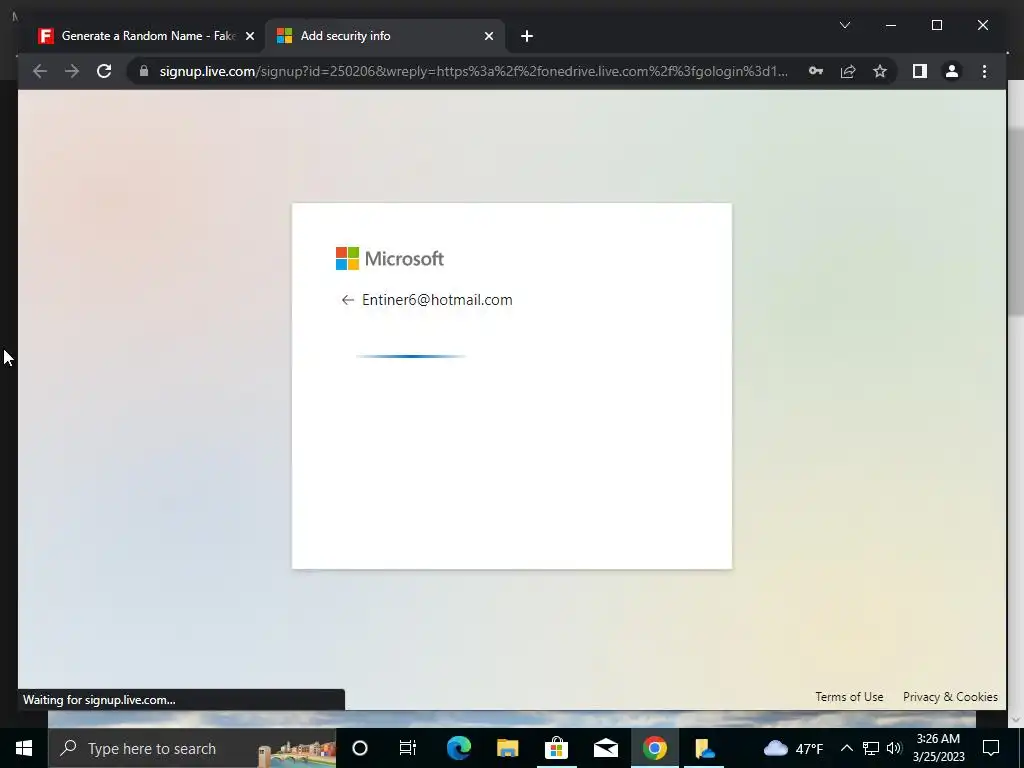Open the notification center icon
Image resolution: width=1024 pixels, height=768 pixels.
click(x=991, y=748)
